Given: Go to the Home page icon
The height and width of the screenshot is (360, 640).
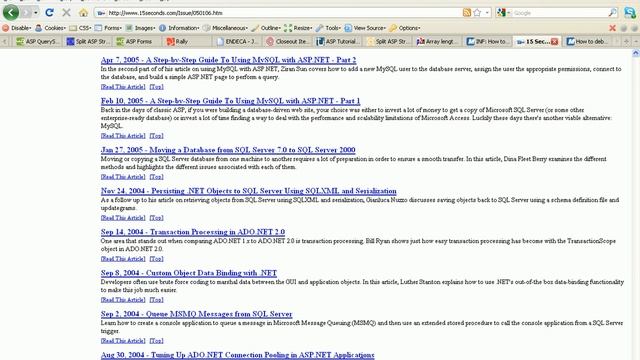Looking at the screenshot, I should [83, 13].
